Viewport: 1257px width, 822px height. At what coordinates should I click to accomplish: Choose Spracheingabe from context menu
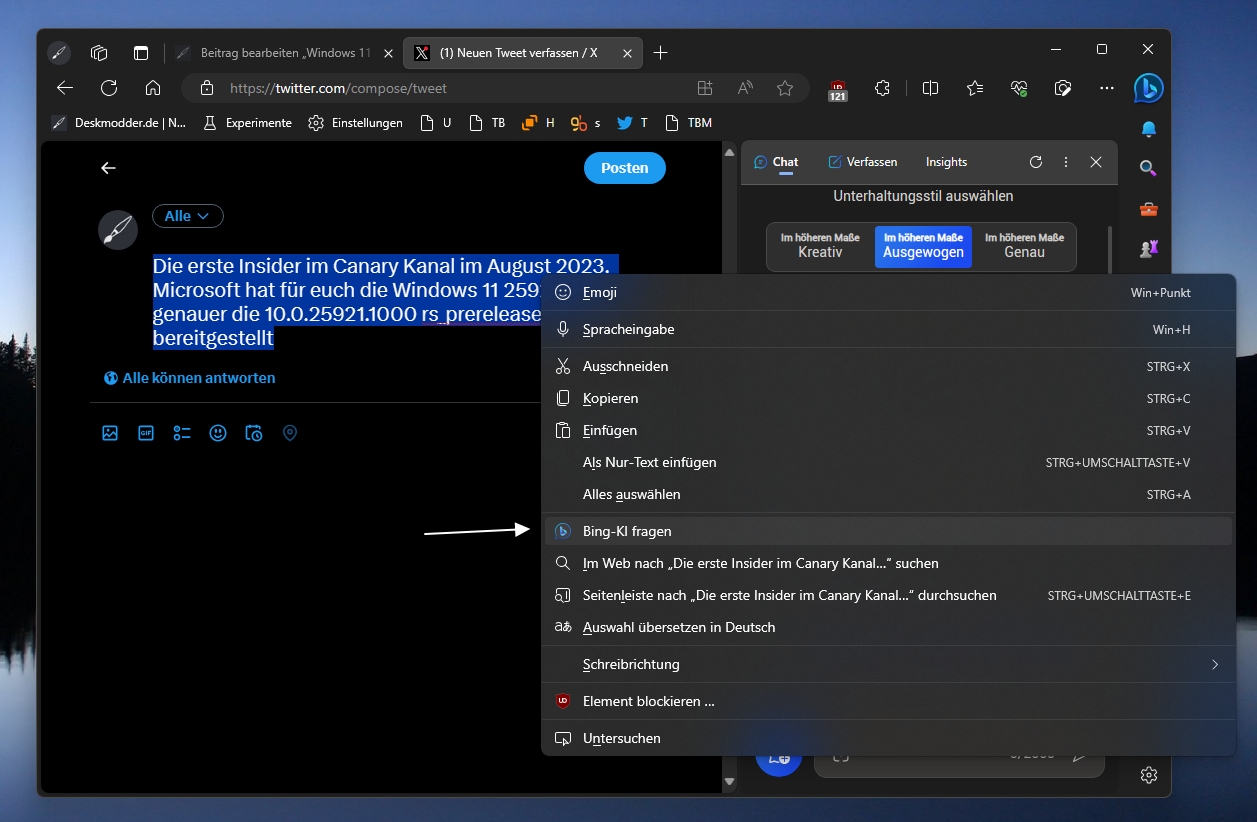click(x=888, y=329)
